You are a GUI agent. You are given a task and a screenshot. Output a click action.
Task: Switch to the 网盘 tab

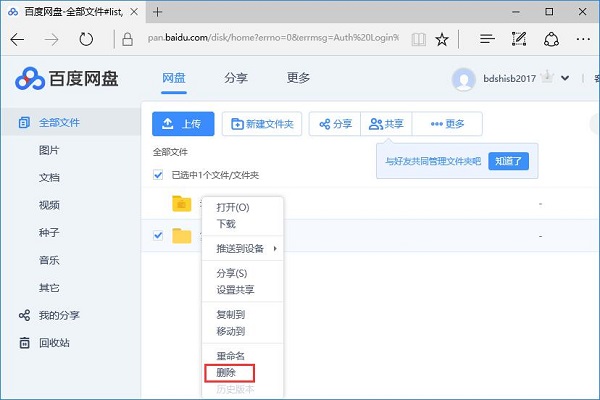tap(174, 78)
